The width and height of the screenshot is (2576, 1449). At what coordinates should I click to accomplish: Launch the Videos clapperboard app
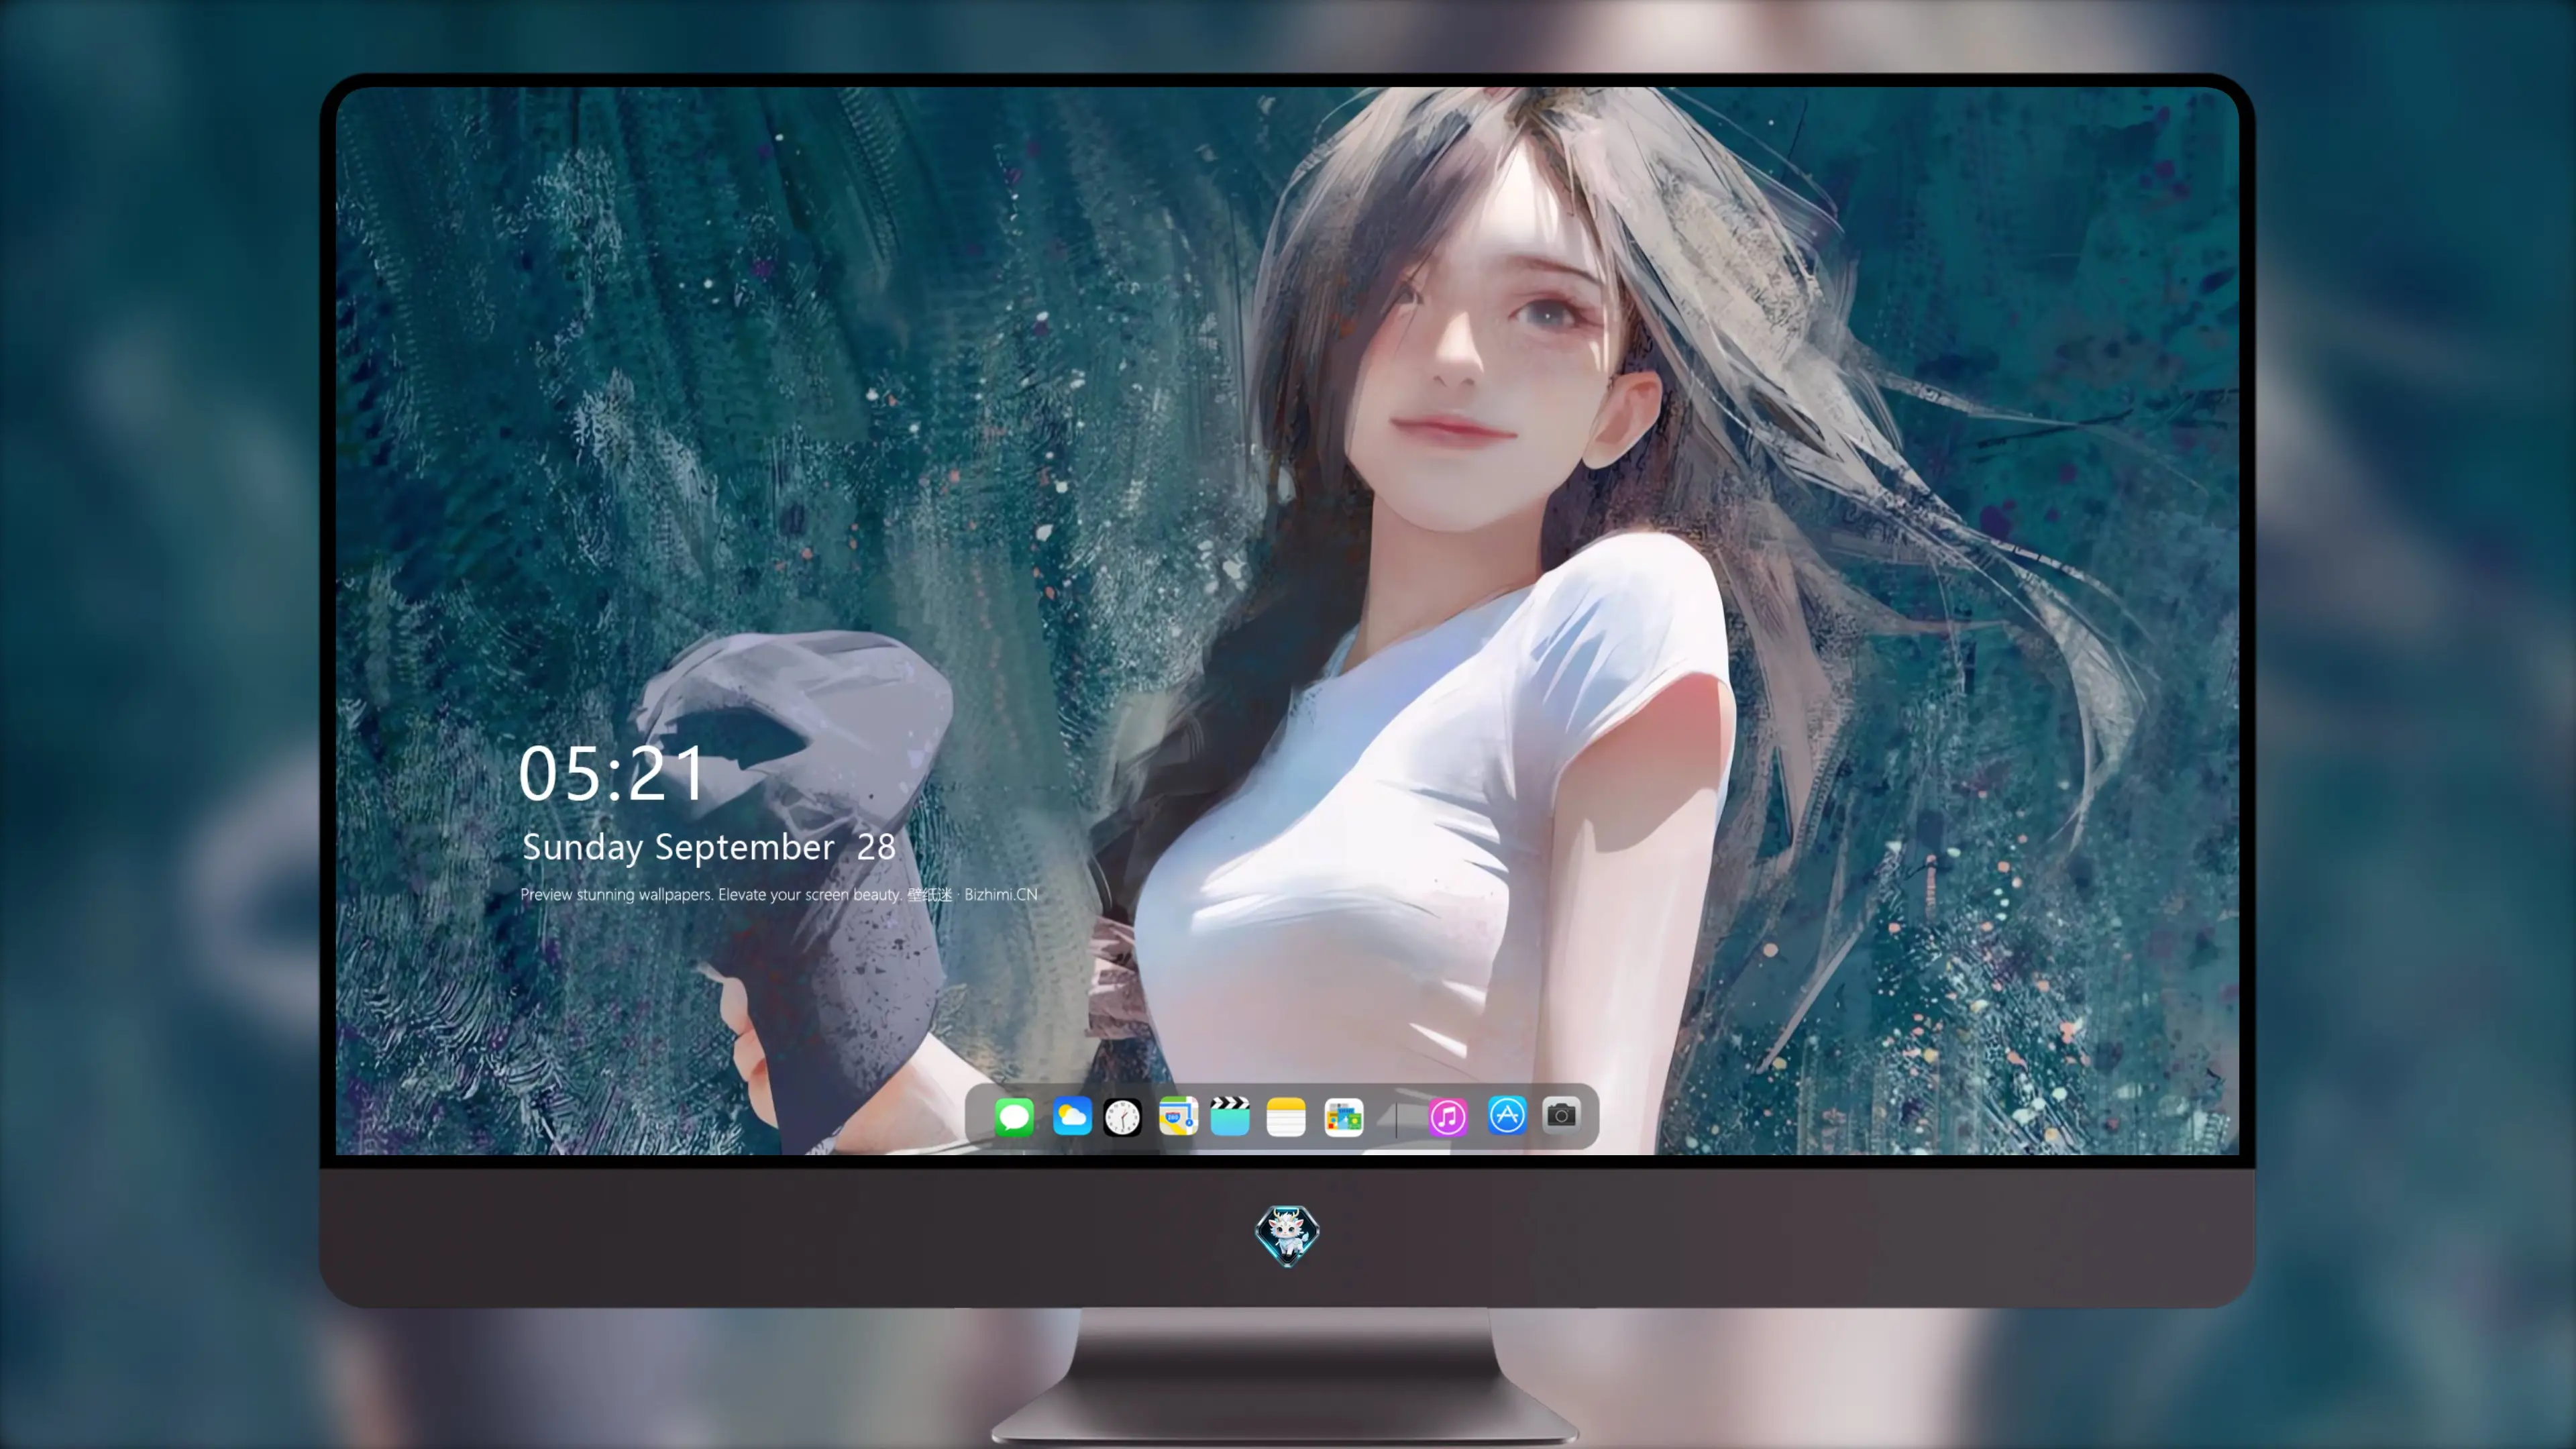(x=1230, y=1116)
